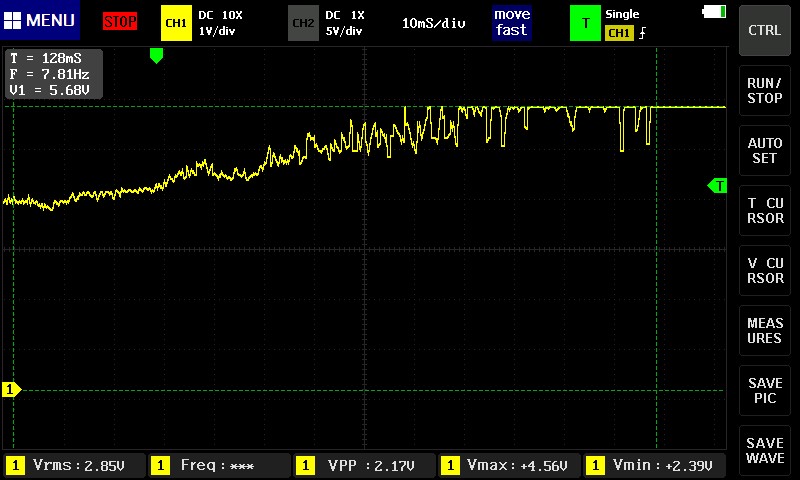Select the gray CH2 channel indicator
Image resolution: width=800 pixels, height=480 pixels.
click(303, 23)
